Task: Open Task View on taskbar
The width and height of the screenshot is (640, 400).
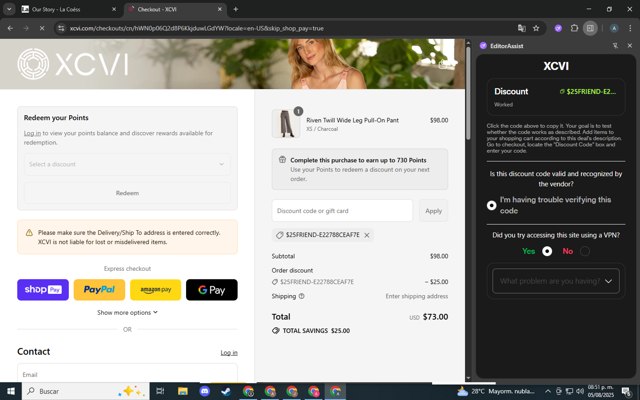Action: (160, 391)
